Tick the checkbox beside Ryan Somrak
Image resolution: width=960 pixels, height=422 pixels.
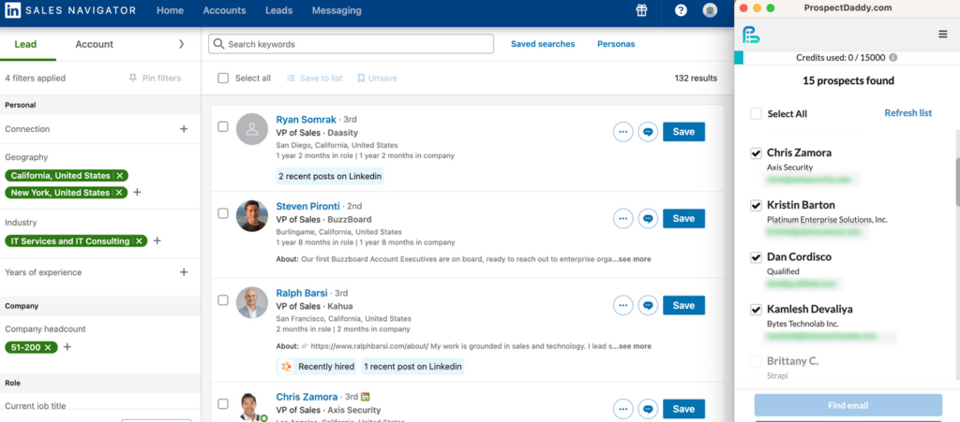[x=223, y=127]
